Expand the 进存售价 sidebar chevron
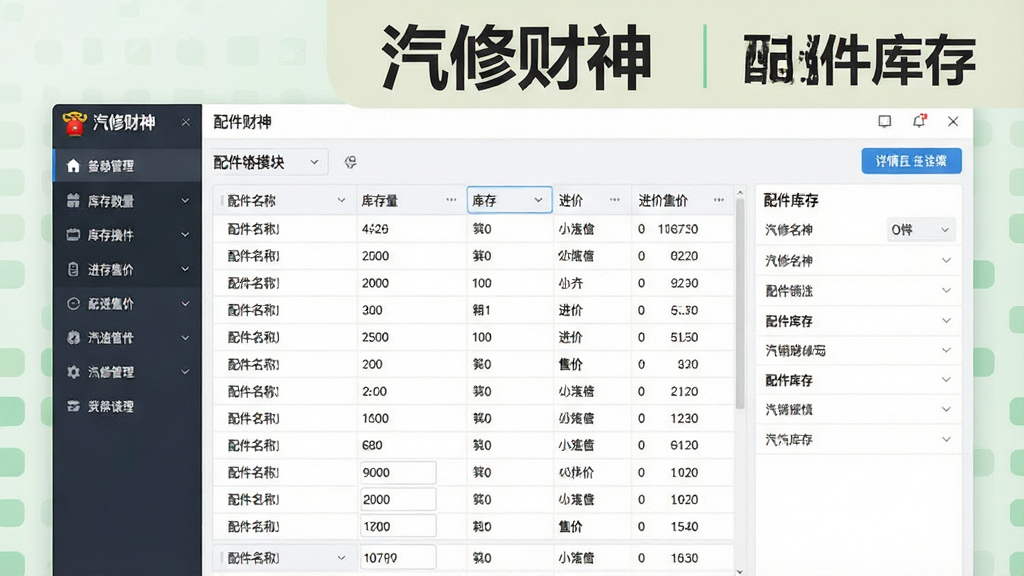This screenshot has height=576, width=1024. click(185, 269)
